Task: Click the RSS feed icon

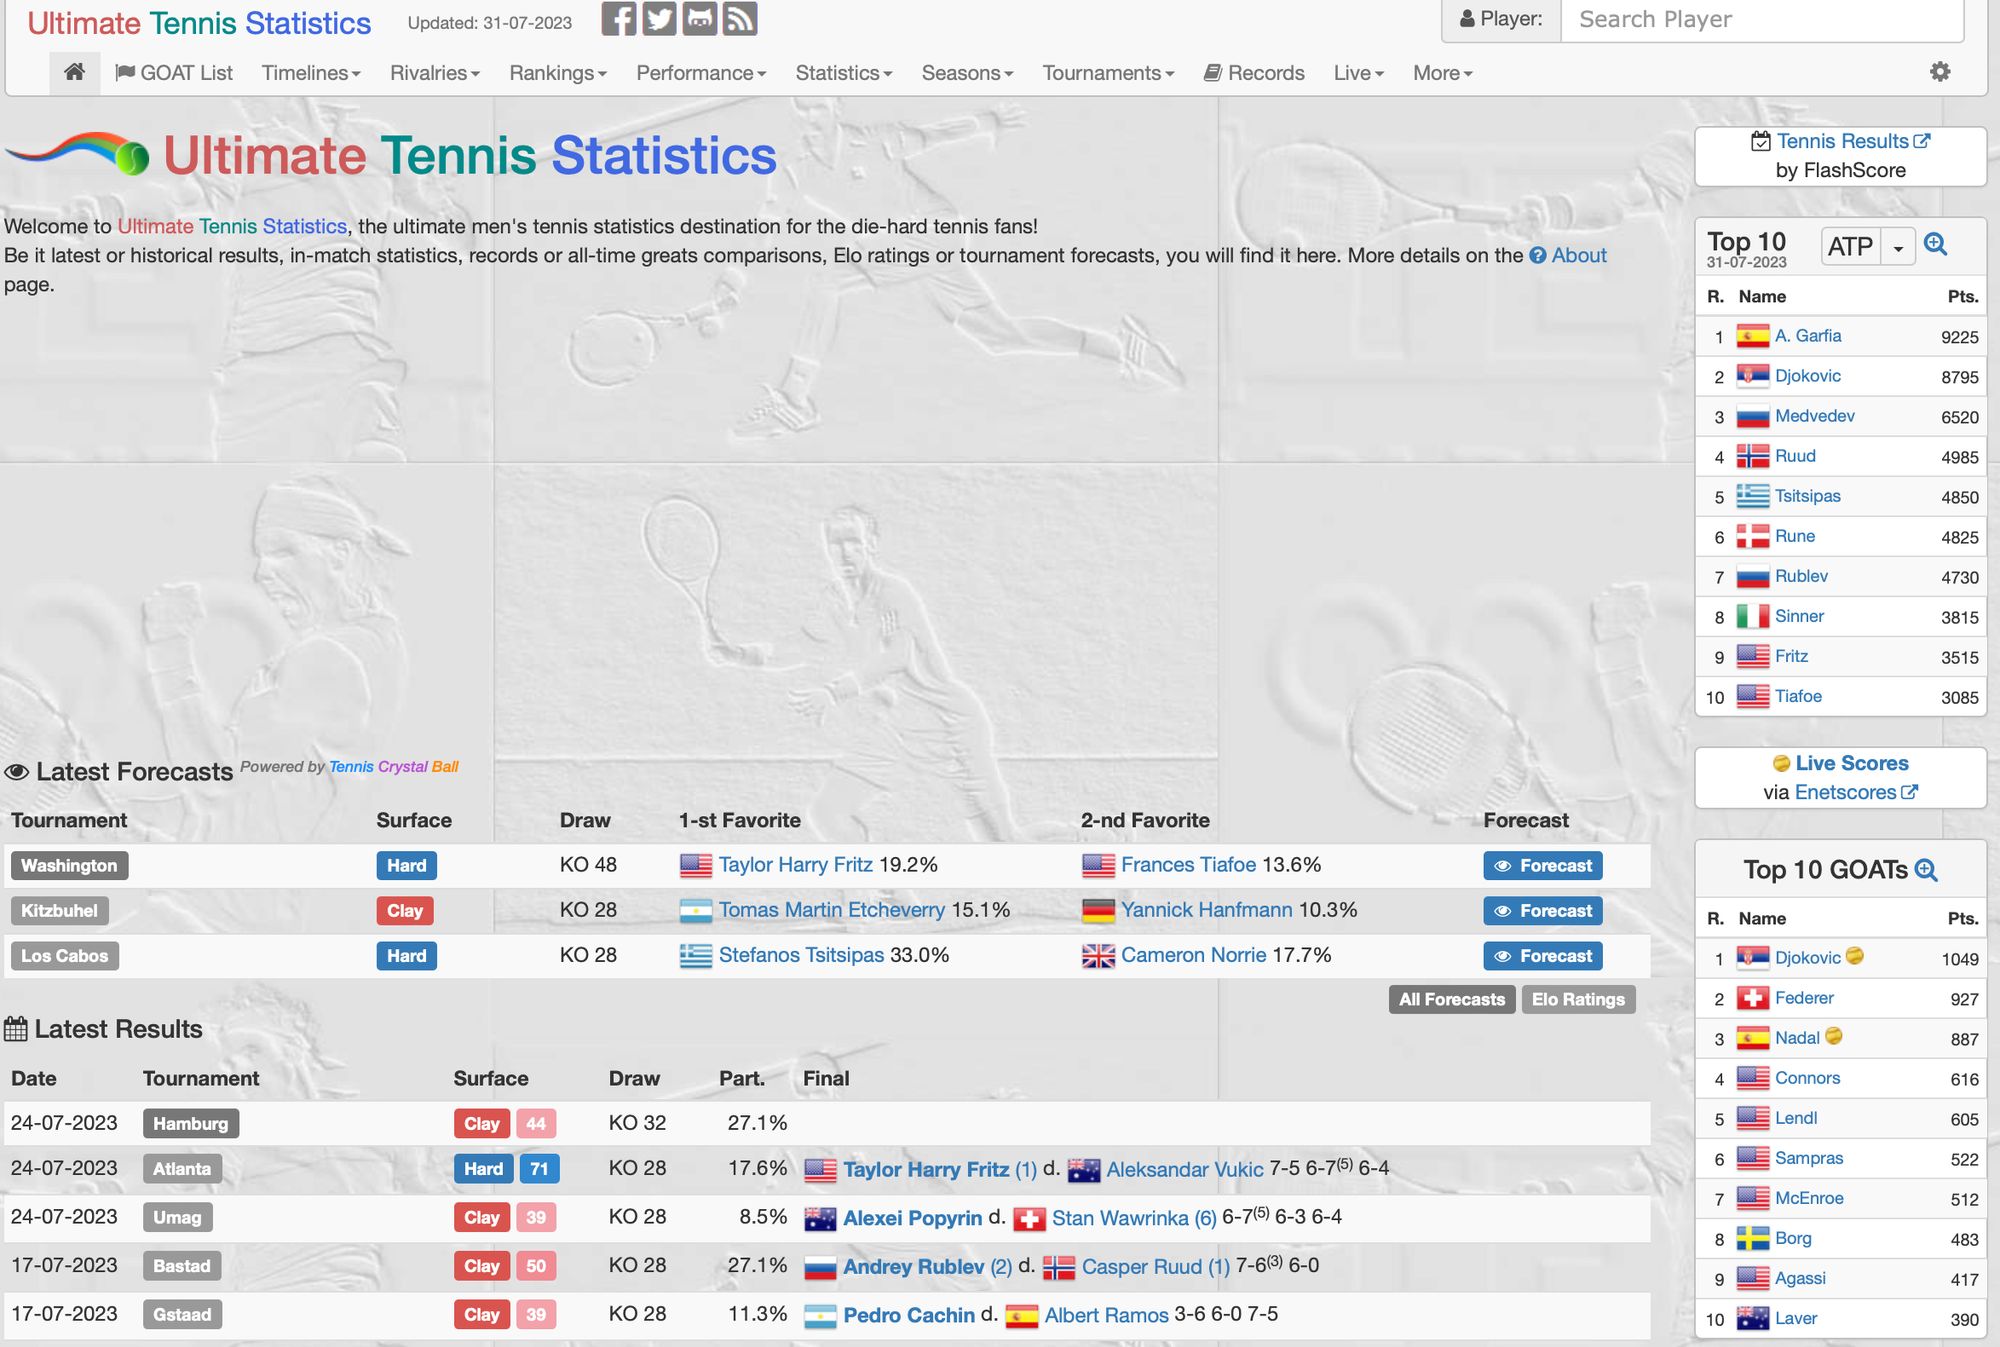Action: 739,19
